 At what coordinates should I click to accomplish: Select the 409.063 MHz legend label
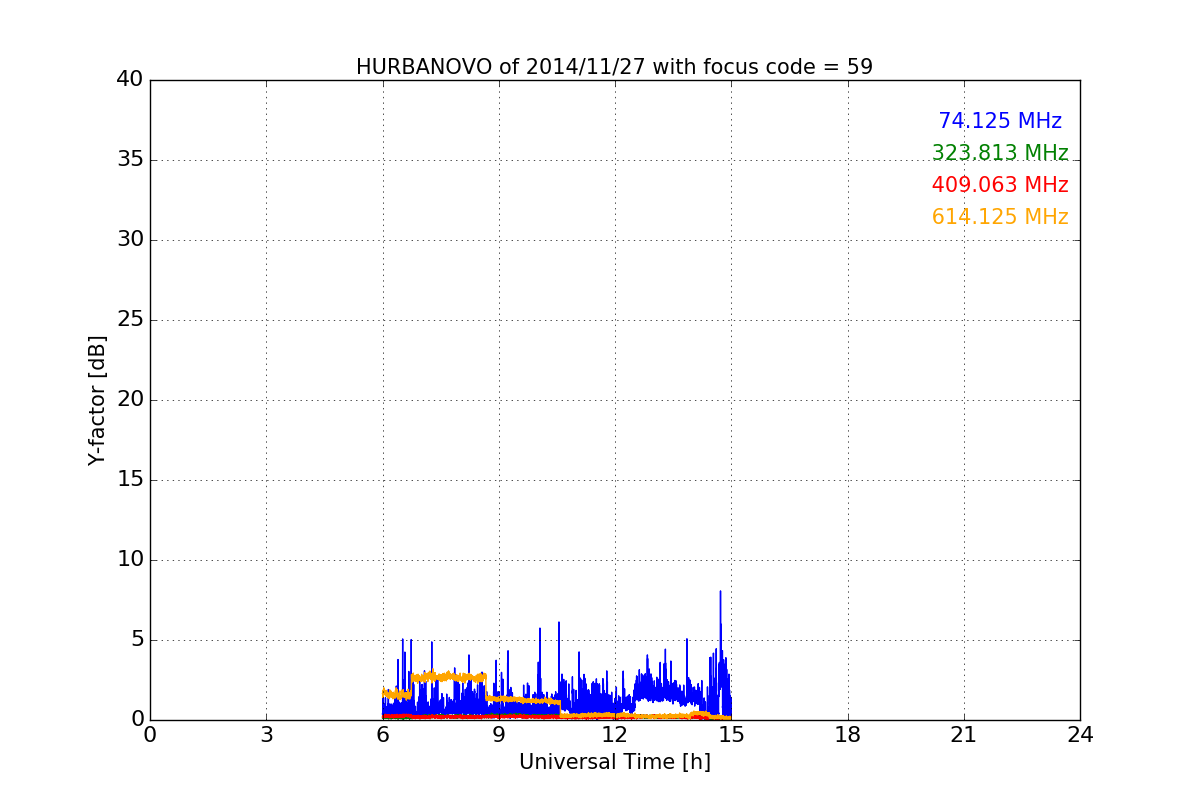(1000, 185)
